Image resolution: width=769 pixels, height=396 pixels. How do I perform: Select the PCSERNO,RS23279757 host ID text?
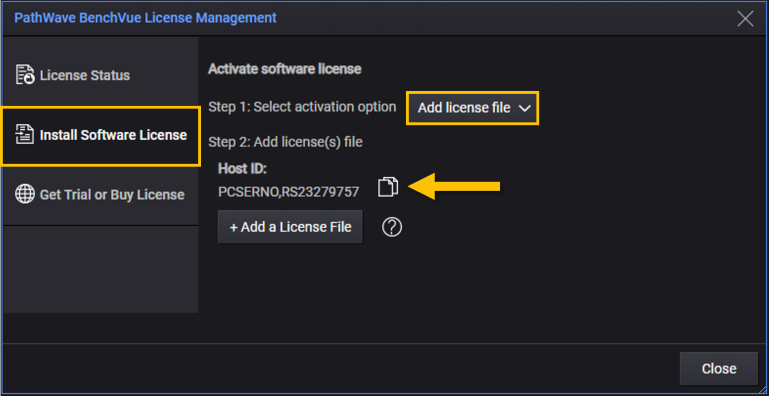point(288,192)
